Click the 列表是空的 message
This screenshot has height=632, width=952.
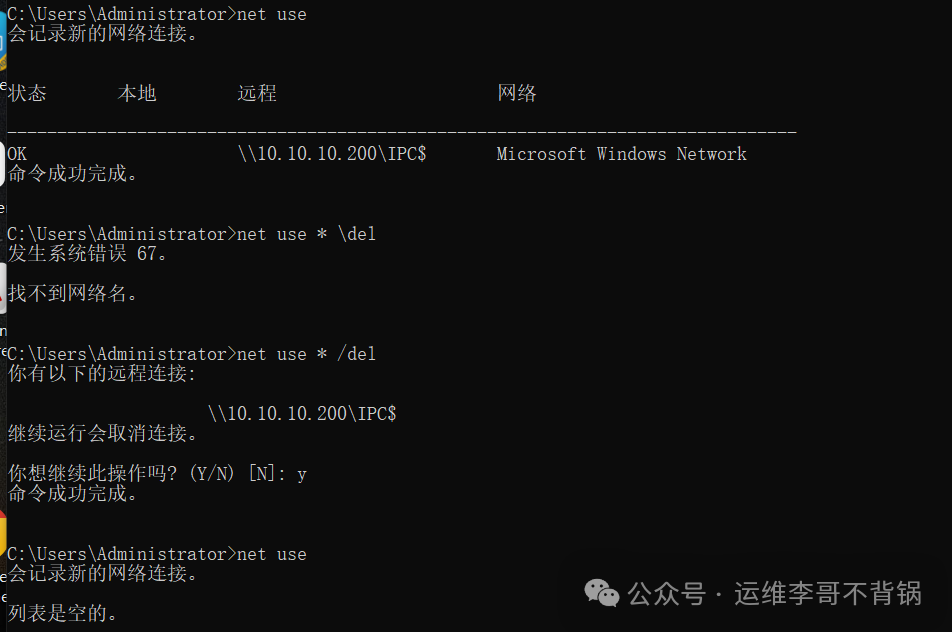(63, 613)
